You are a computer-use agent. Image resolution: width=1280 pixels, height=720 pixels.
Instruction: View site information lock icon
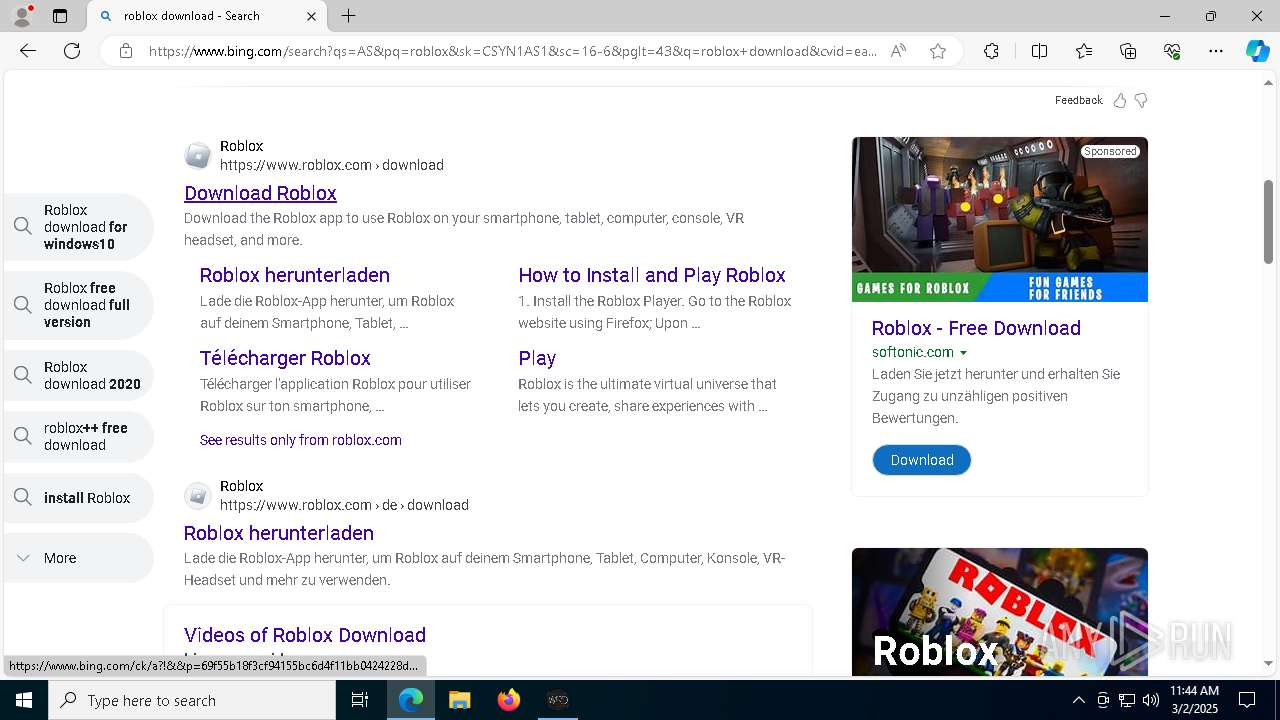tap(126, 51)
